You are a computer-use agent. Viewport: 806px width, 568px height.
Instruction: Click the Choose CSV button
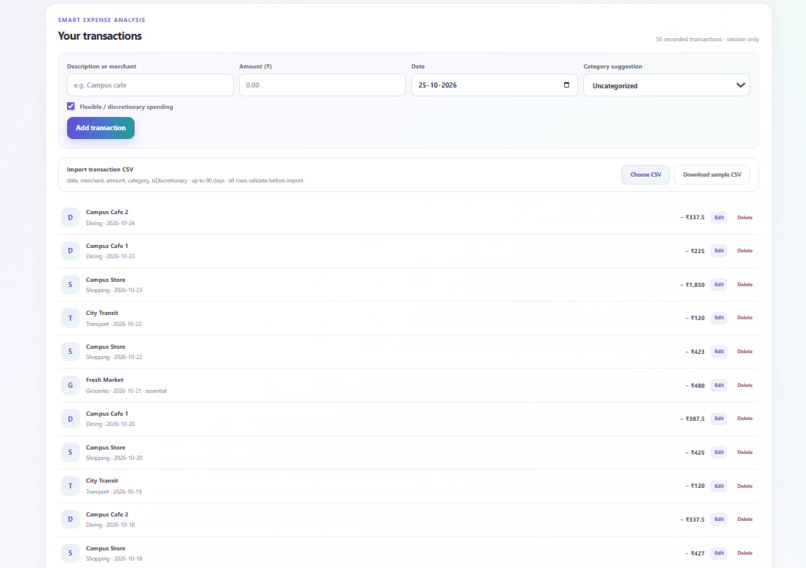(646, 175)
